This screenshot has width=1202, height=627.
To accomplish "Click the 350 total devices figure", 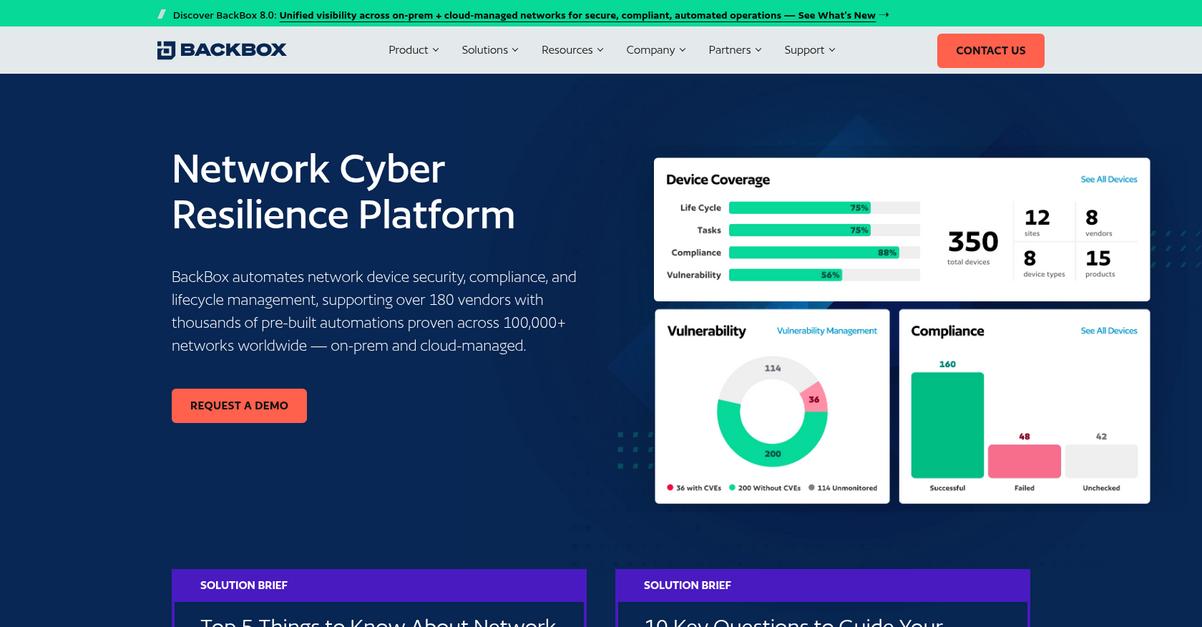I will coord(972,246).
